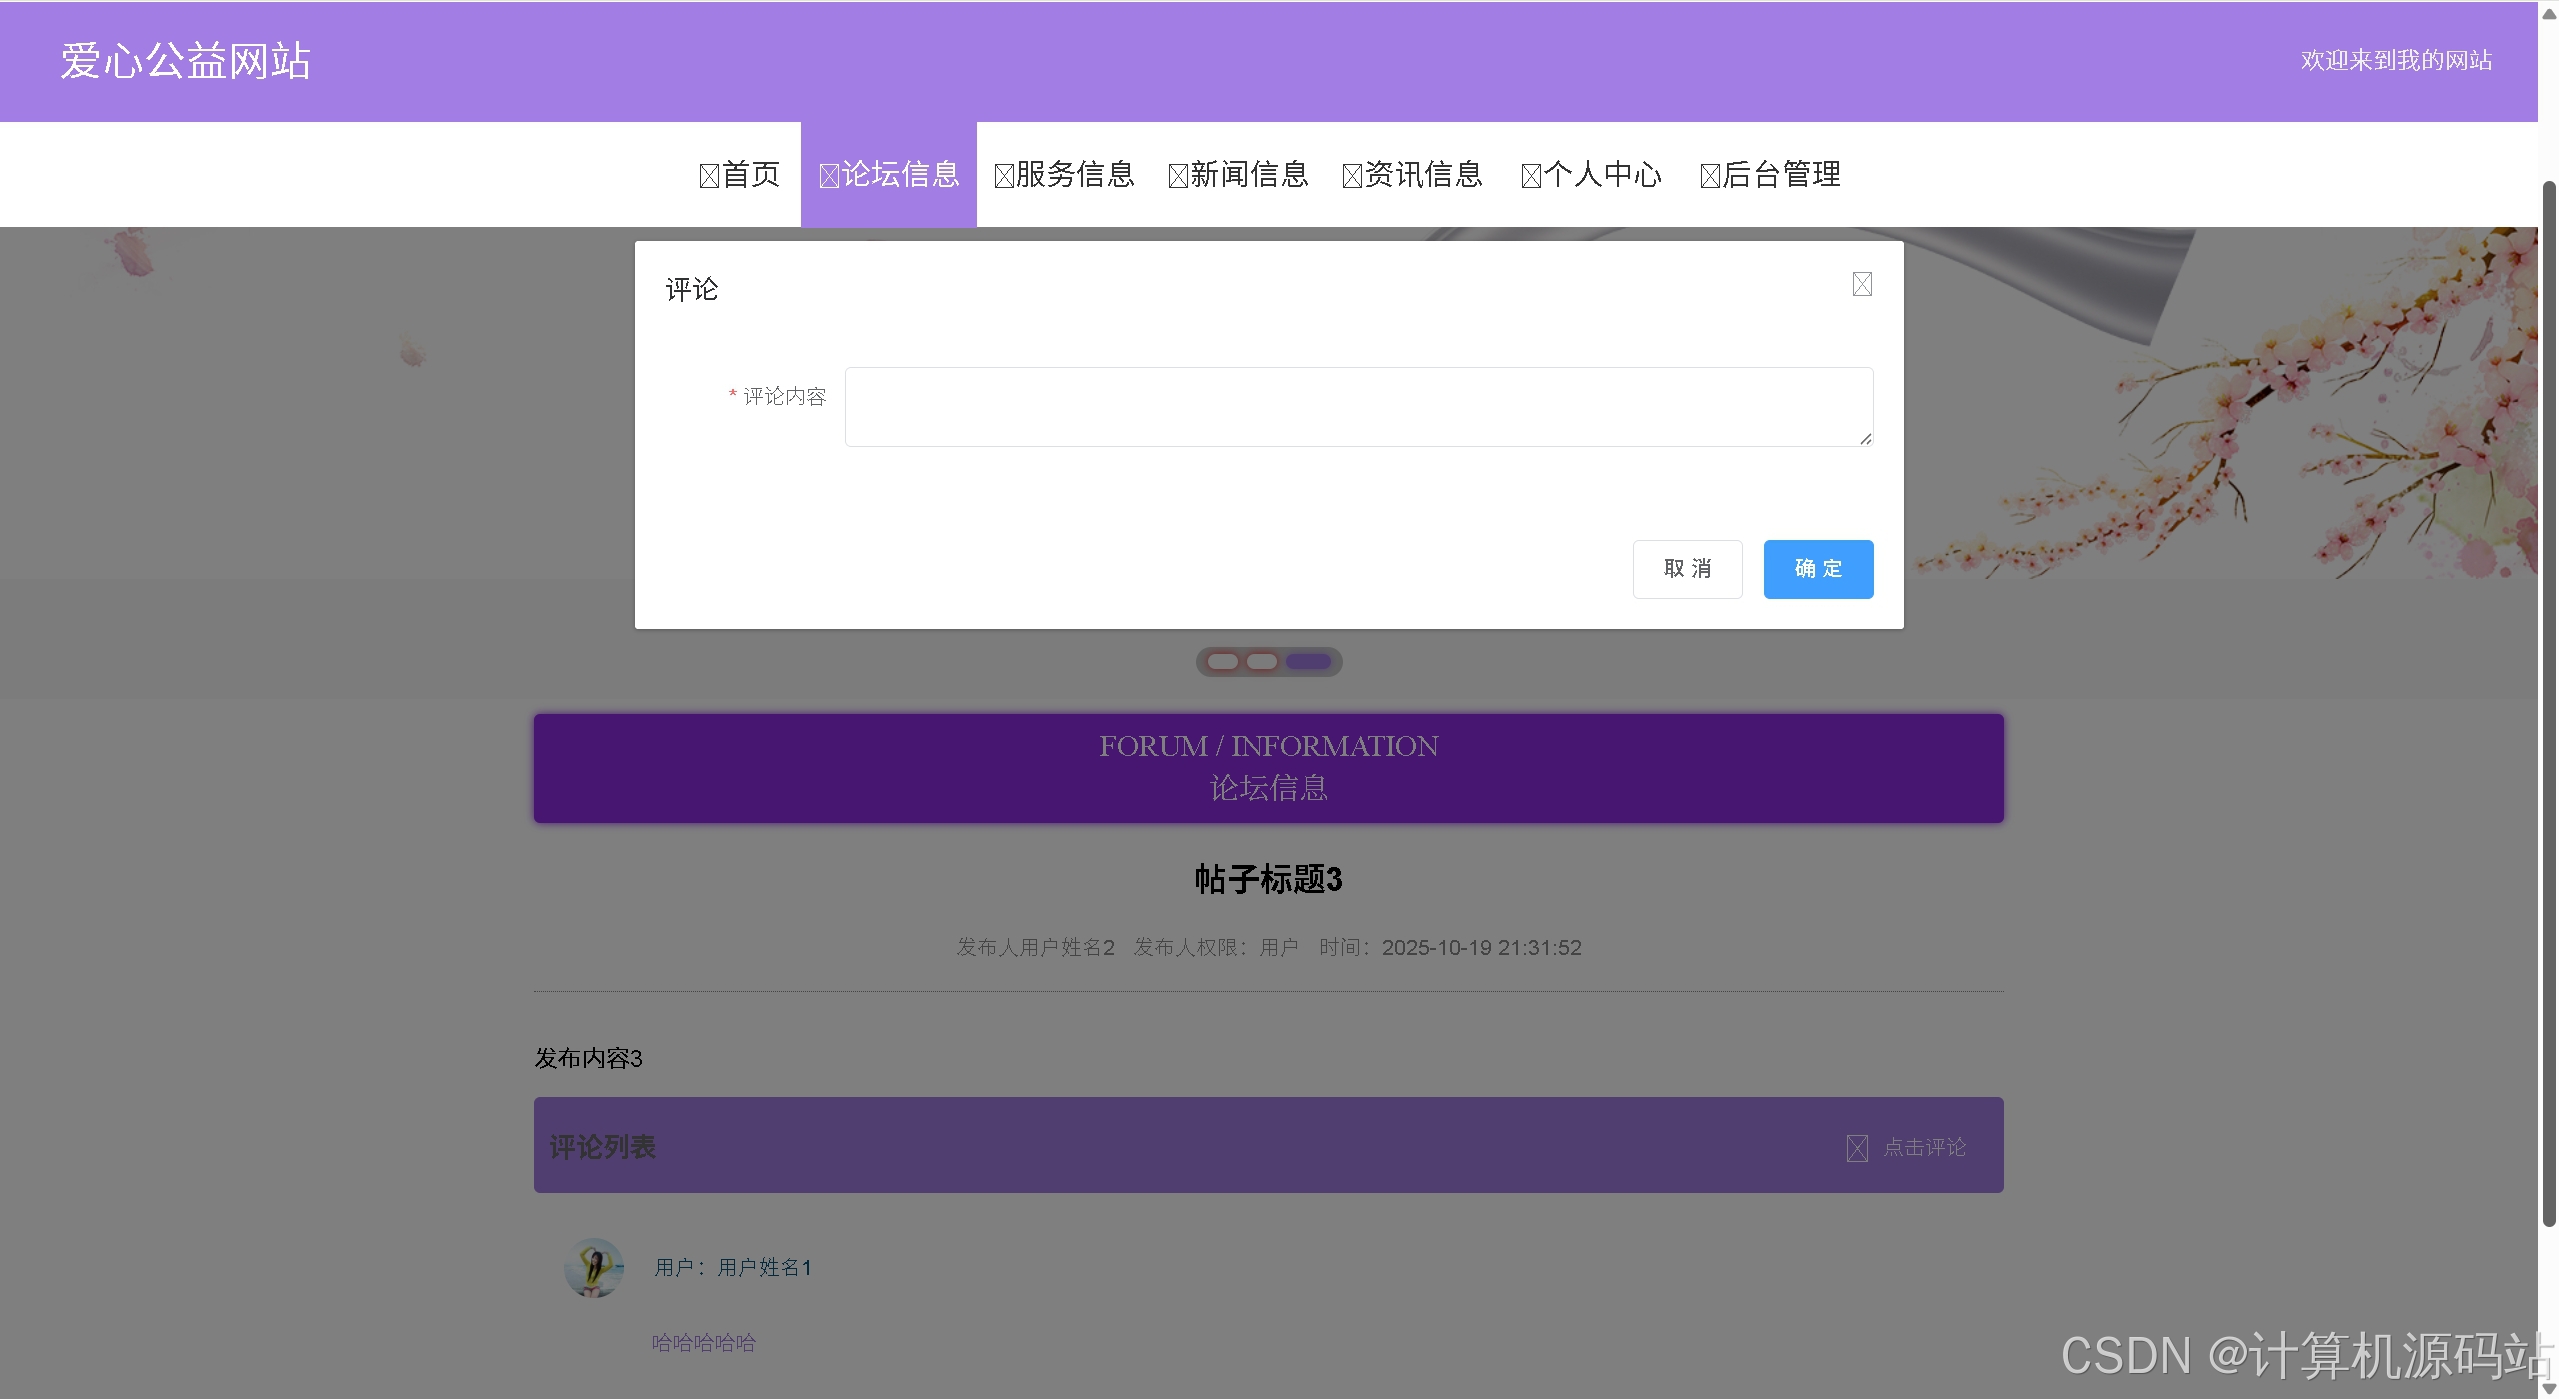Click the icon beside 个人中心
Image resolution: width=2559 pixels, height=1399 pixels.
(1531, 176)
